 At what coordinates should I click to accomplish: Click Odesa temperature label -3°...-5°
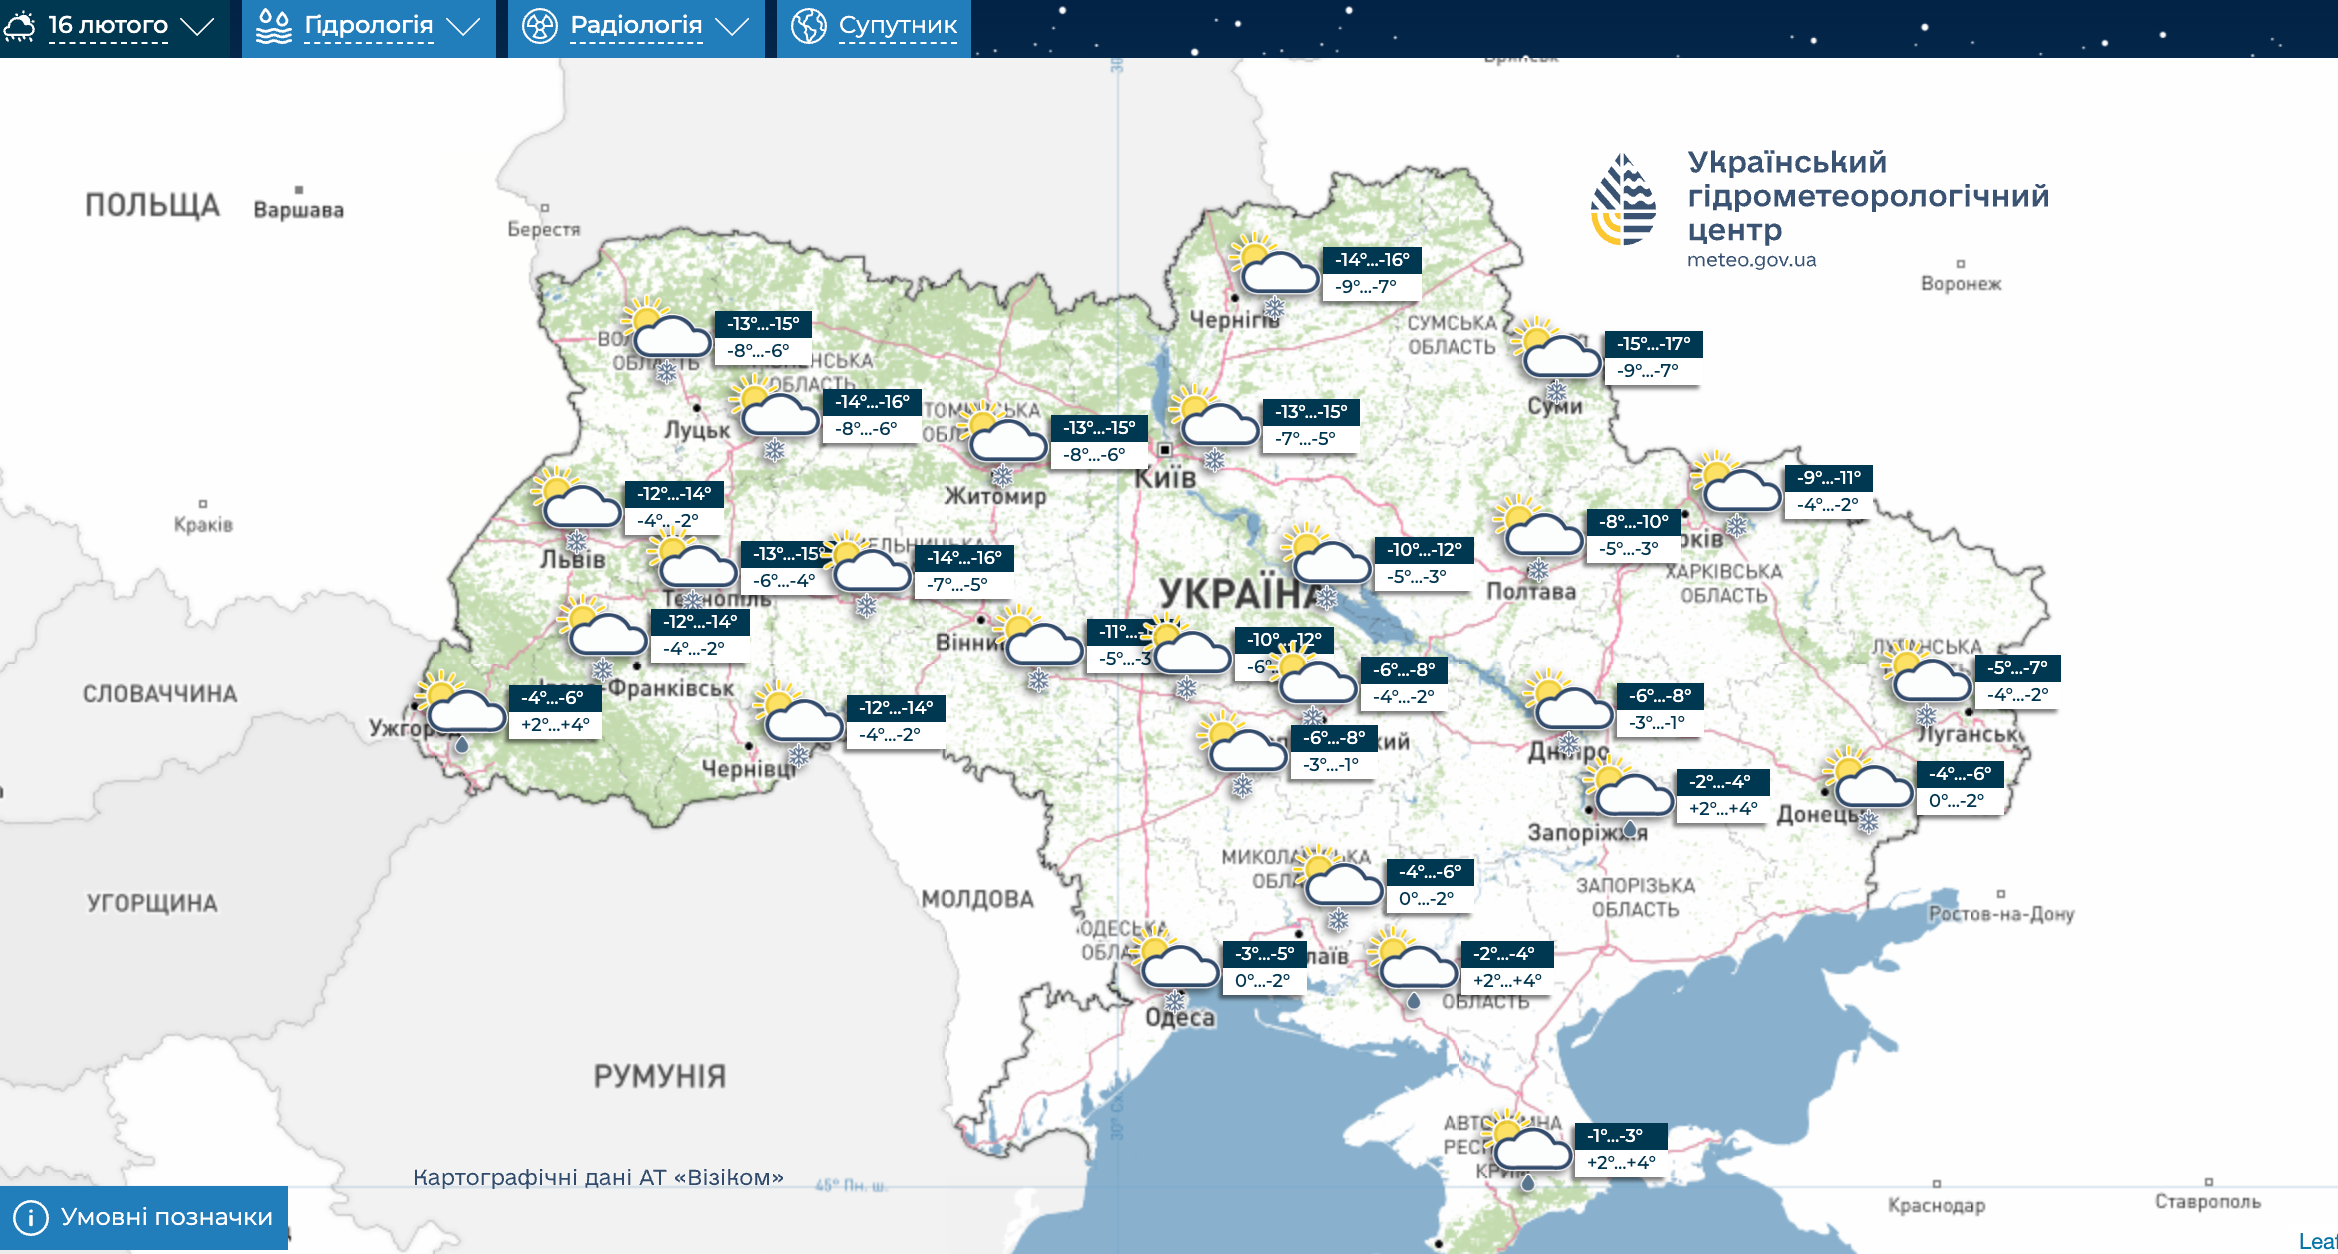1264,953
